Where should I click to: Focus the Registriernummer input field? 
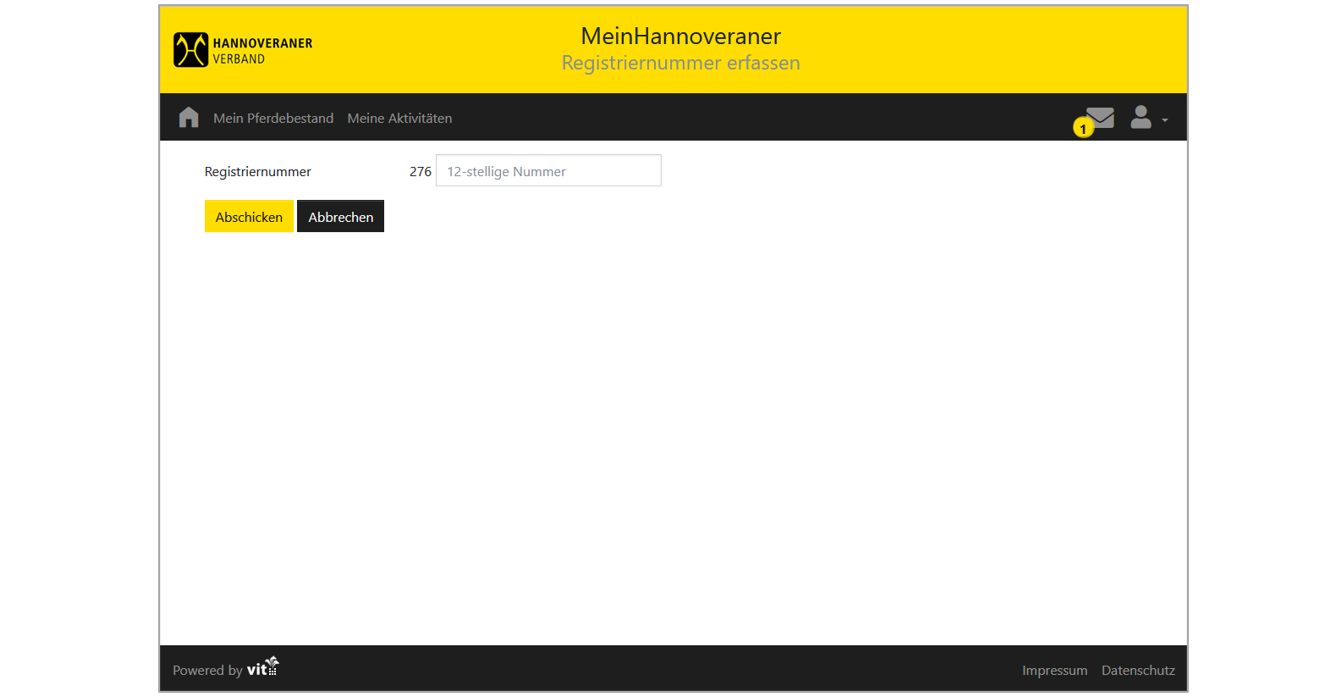pyautogui.click(x=548, y=170)
